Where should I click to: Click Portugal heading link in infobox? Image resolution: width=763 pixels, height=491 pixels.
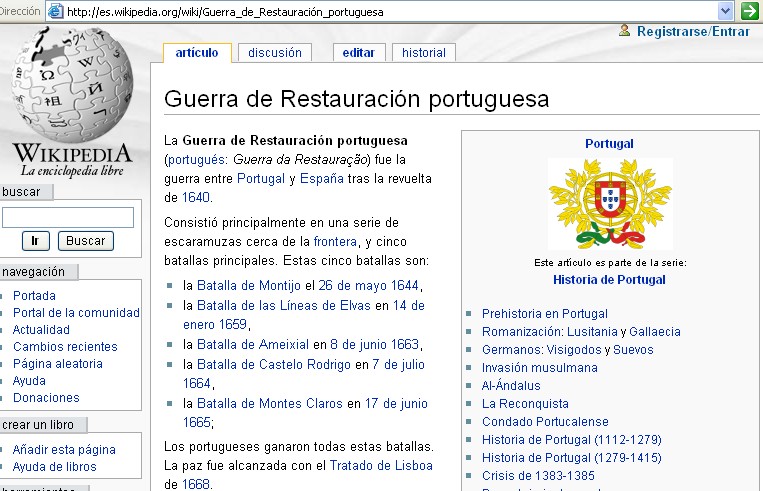(609, 144)
